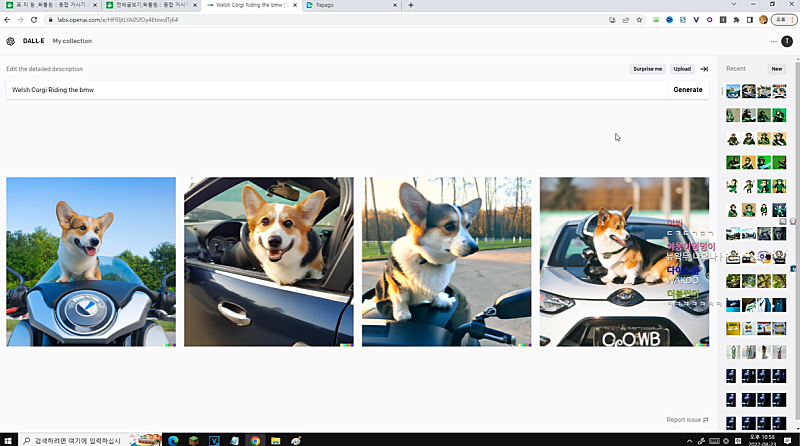Open the user account avatar 'T'
Viewport: 800px width, 446px height.
(x=787, y=41)
